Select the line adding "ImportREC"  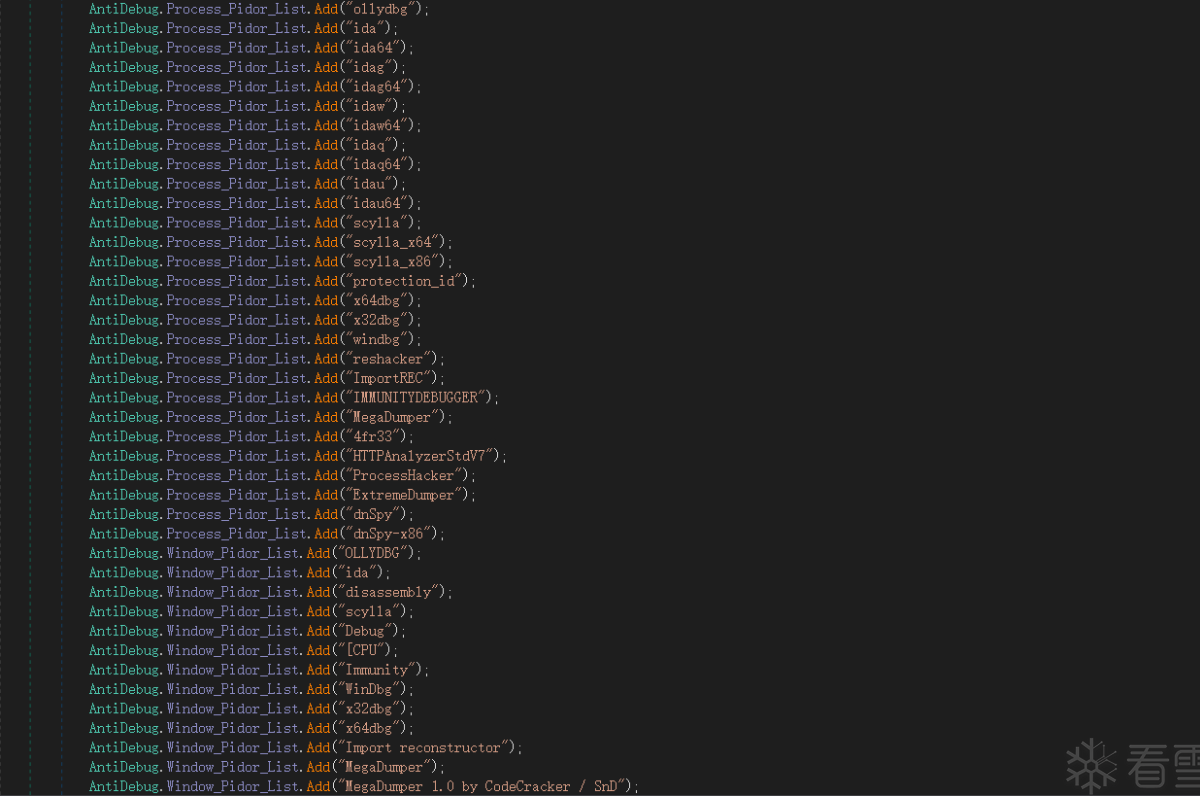click(267, 379)
